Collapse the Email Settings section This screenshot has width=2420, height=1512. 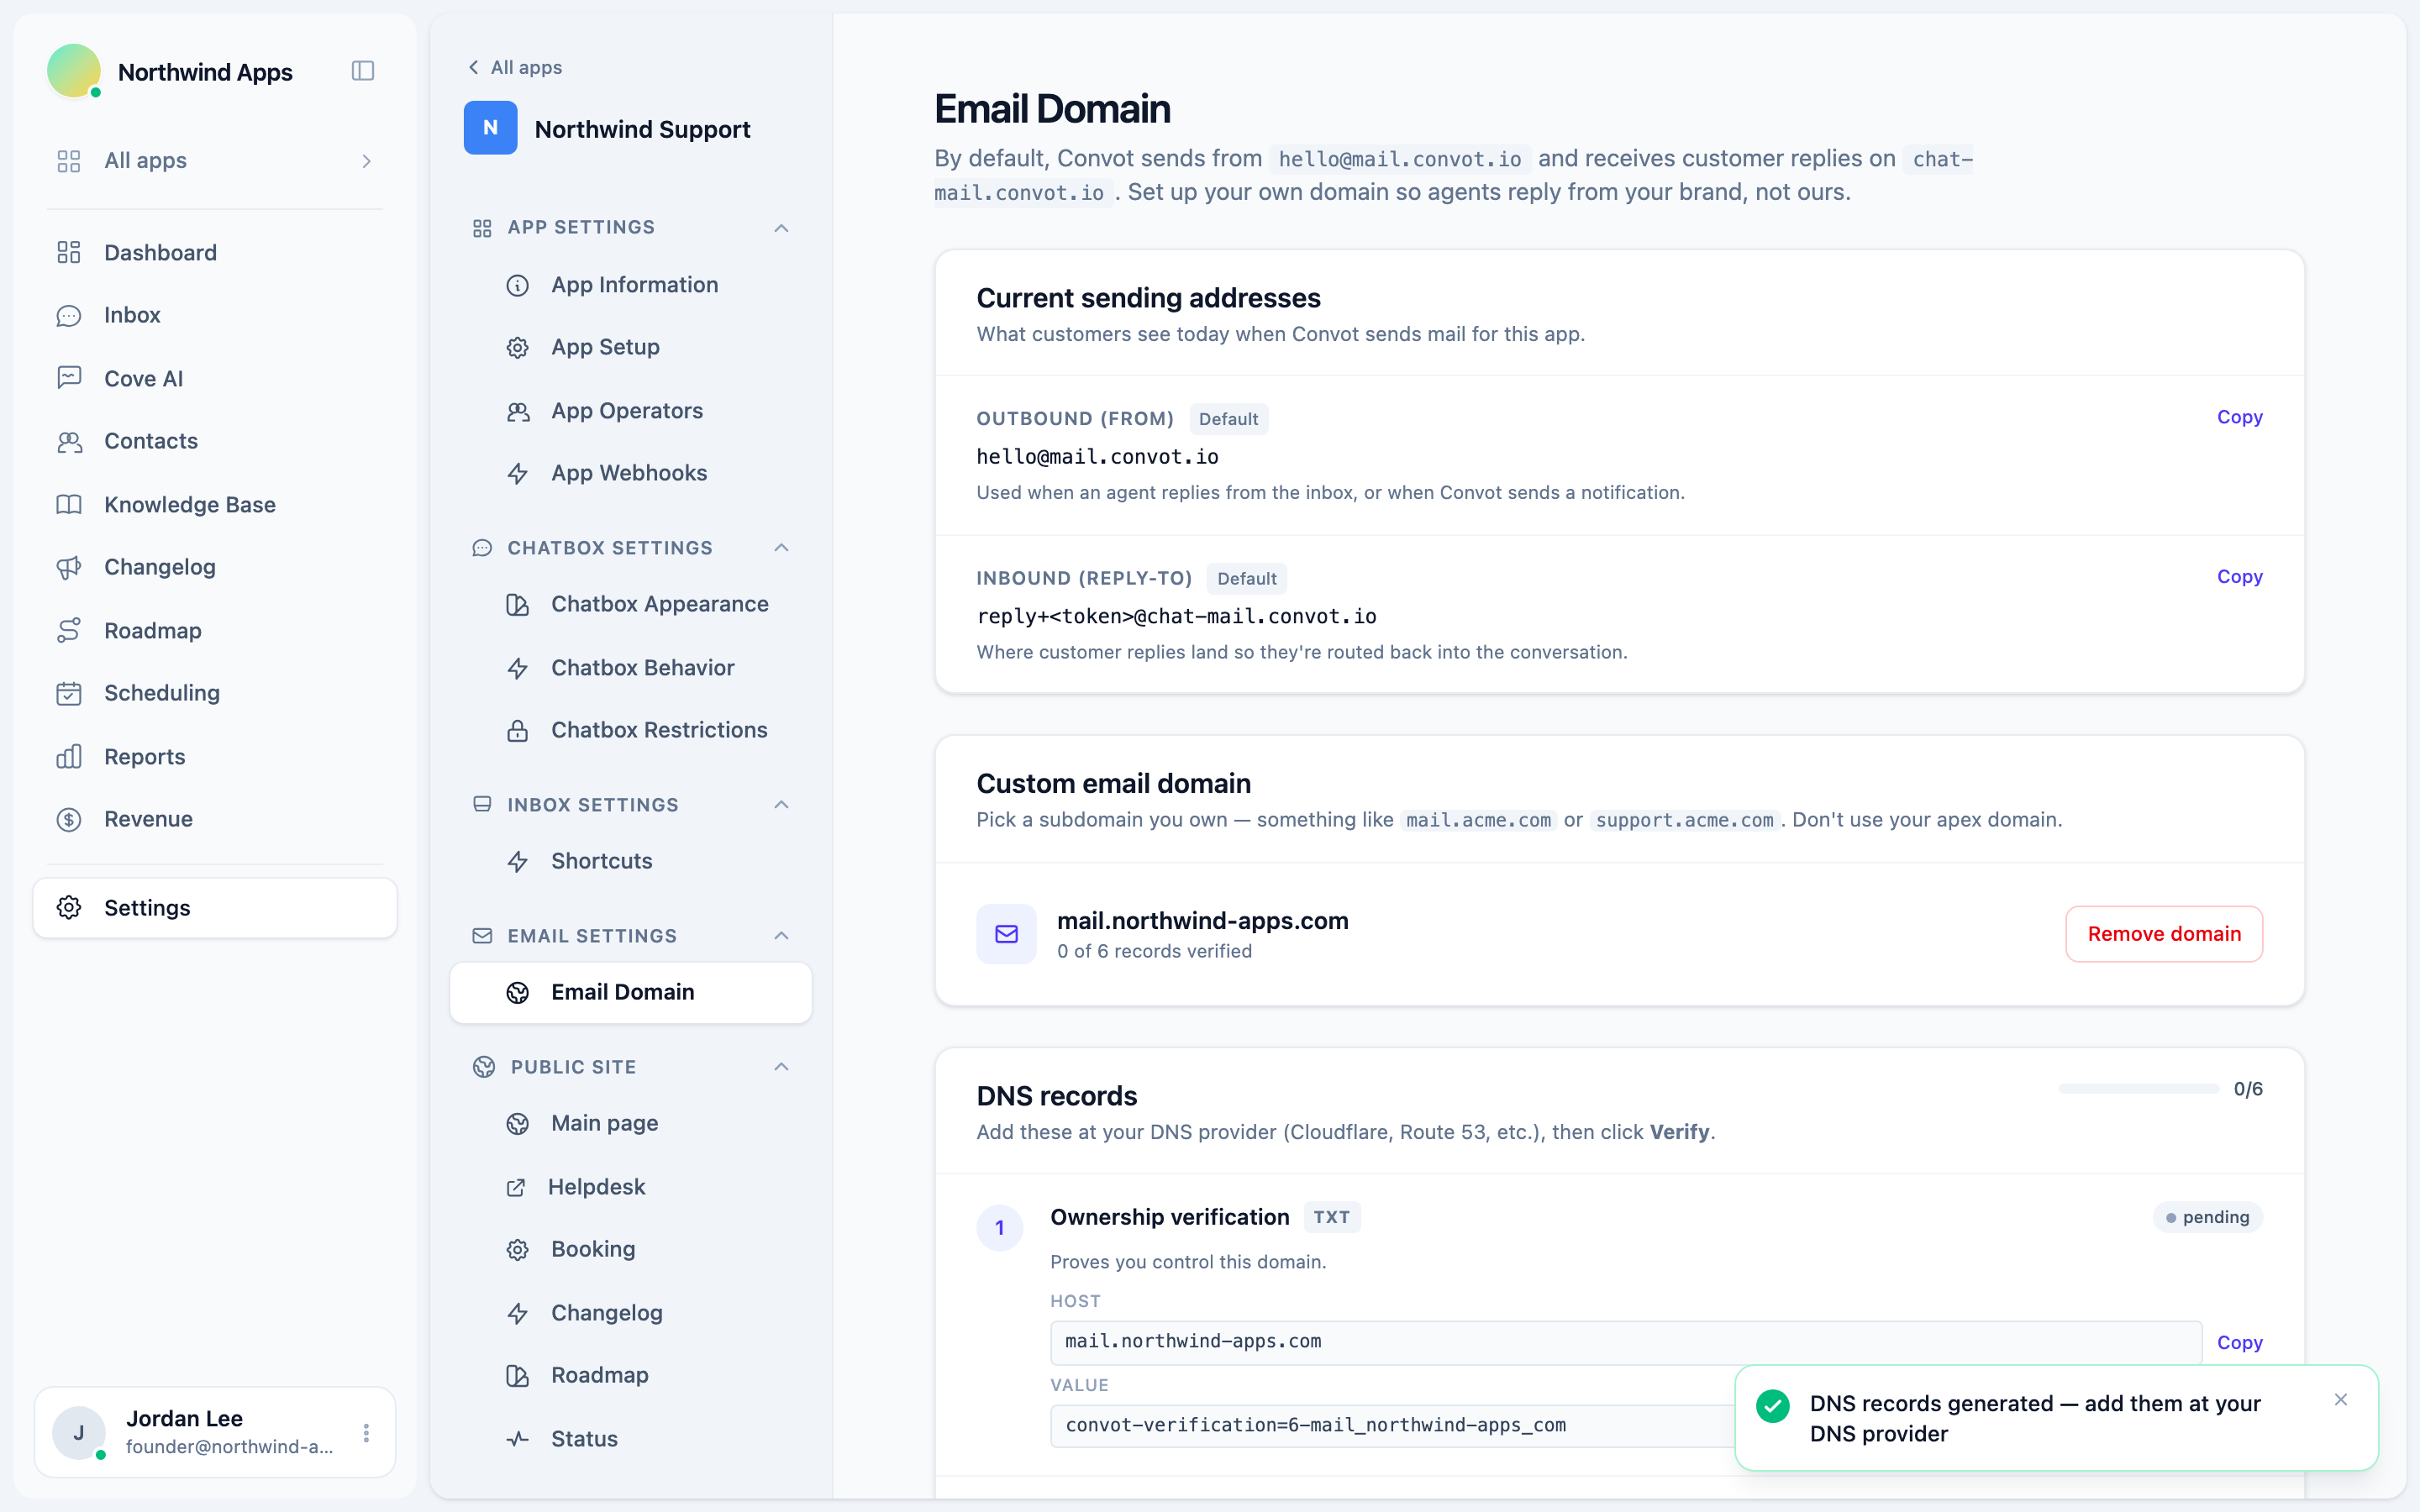coord(781,936)
